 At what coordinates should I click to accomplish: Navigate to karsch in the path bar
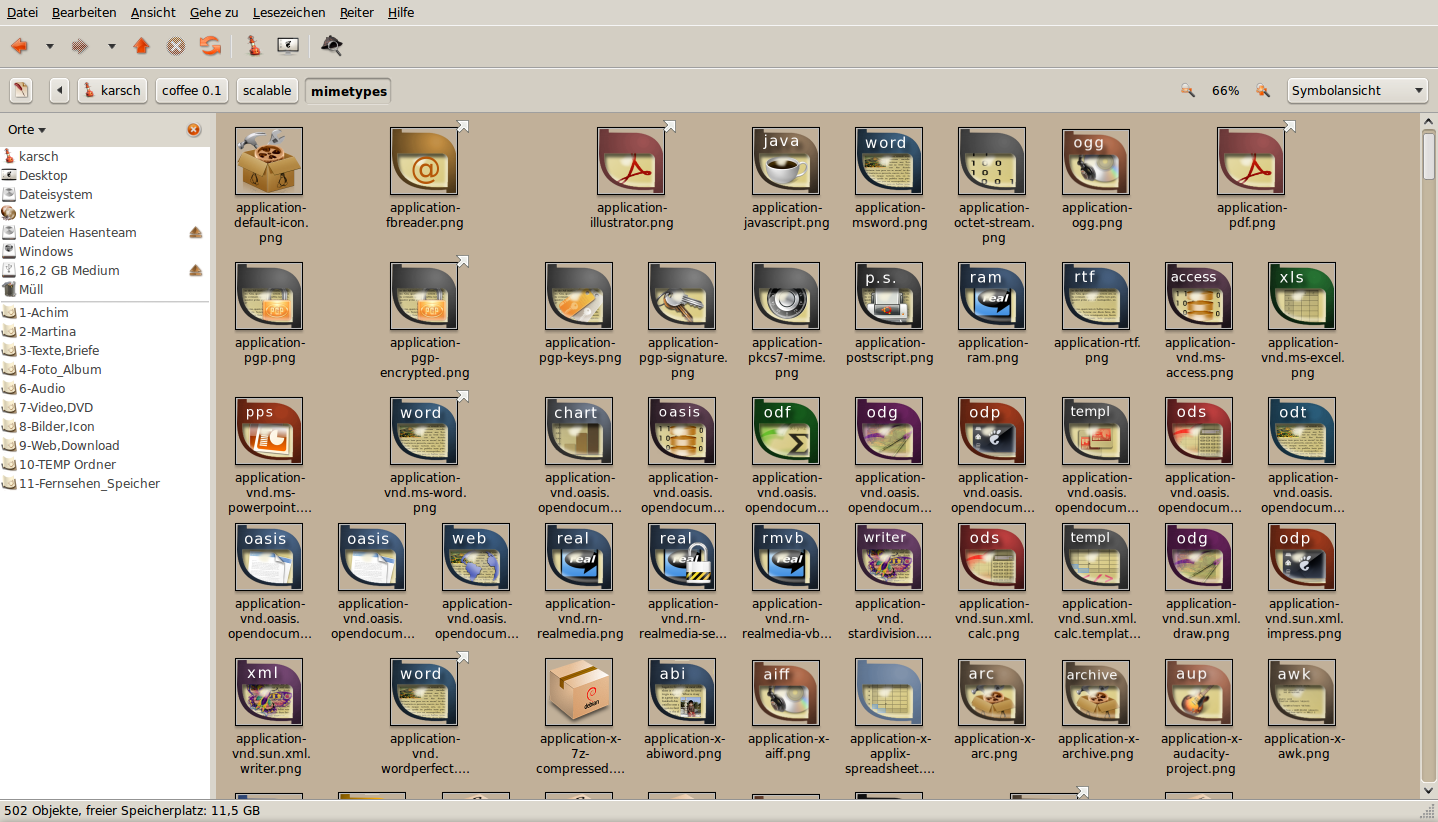point(112,90)
